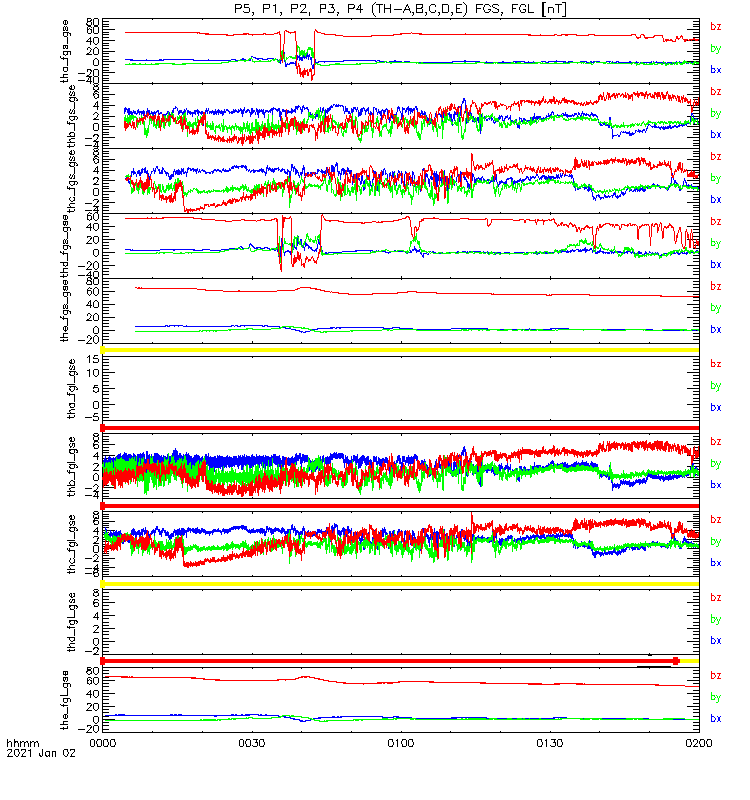Click the bx legend of thb_fgl_gse panel
Viewport: 750px width, 800px height.
pos(716,485)
